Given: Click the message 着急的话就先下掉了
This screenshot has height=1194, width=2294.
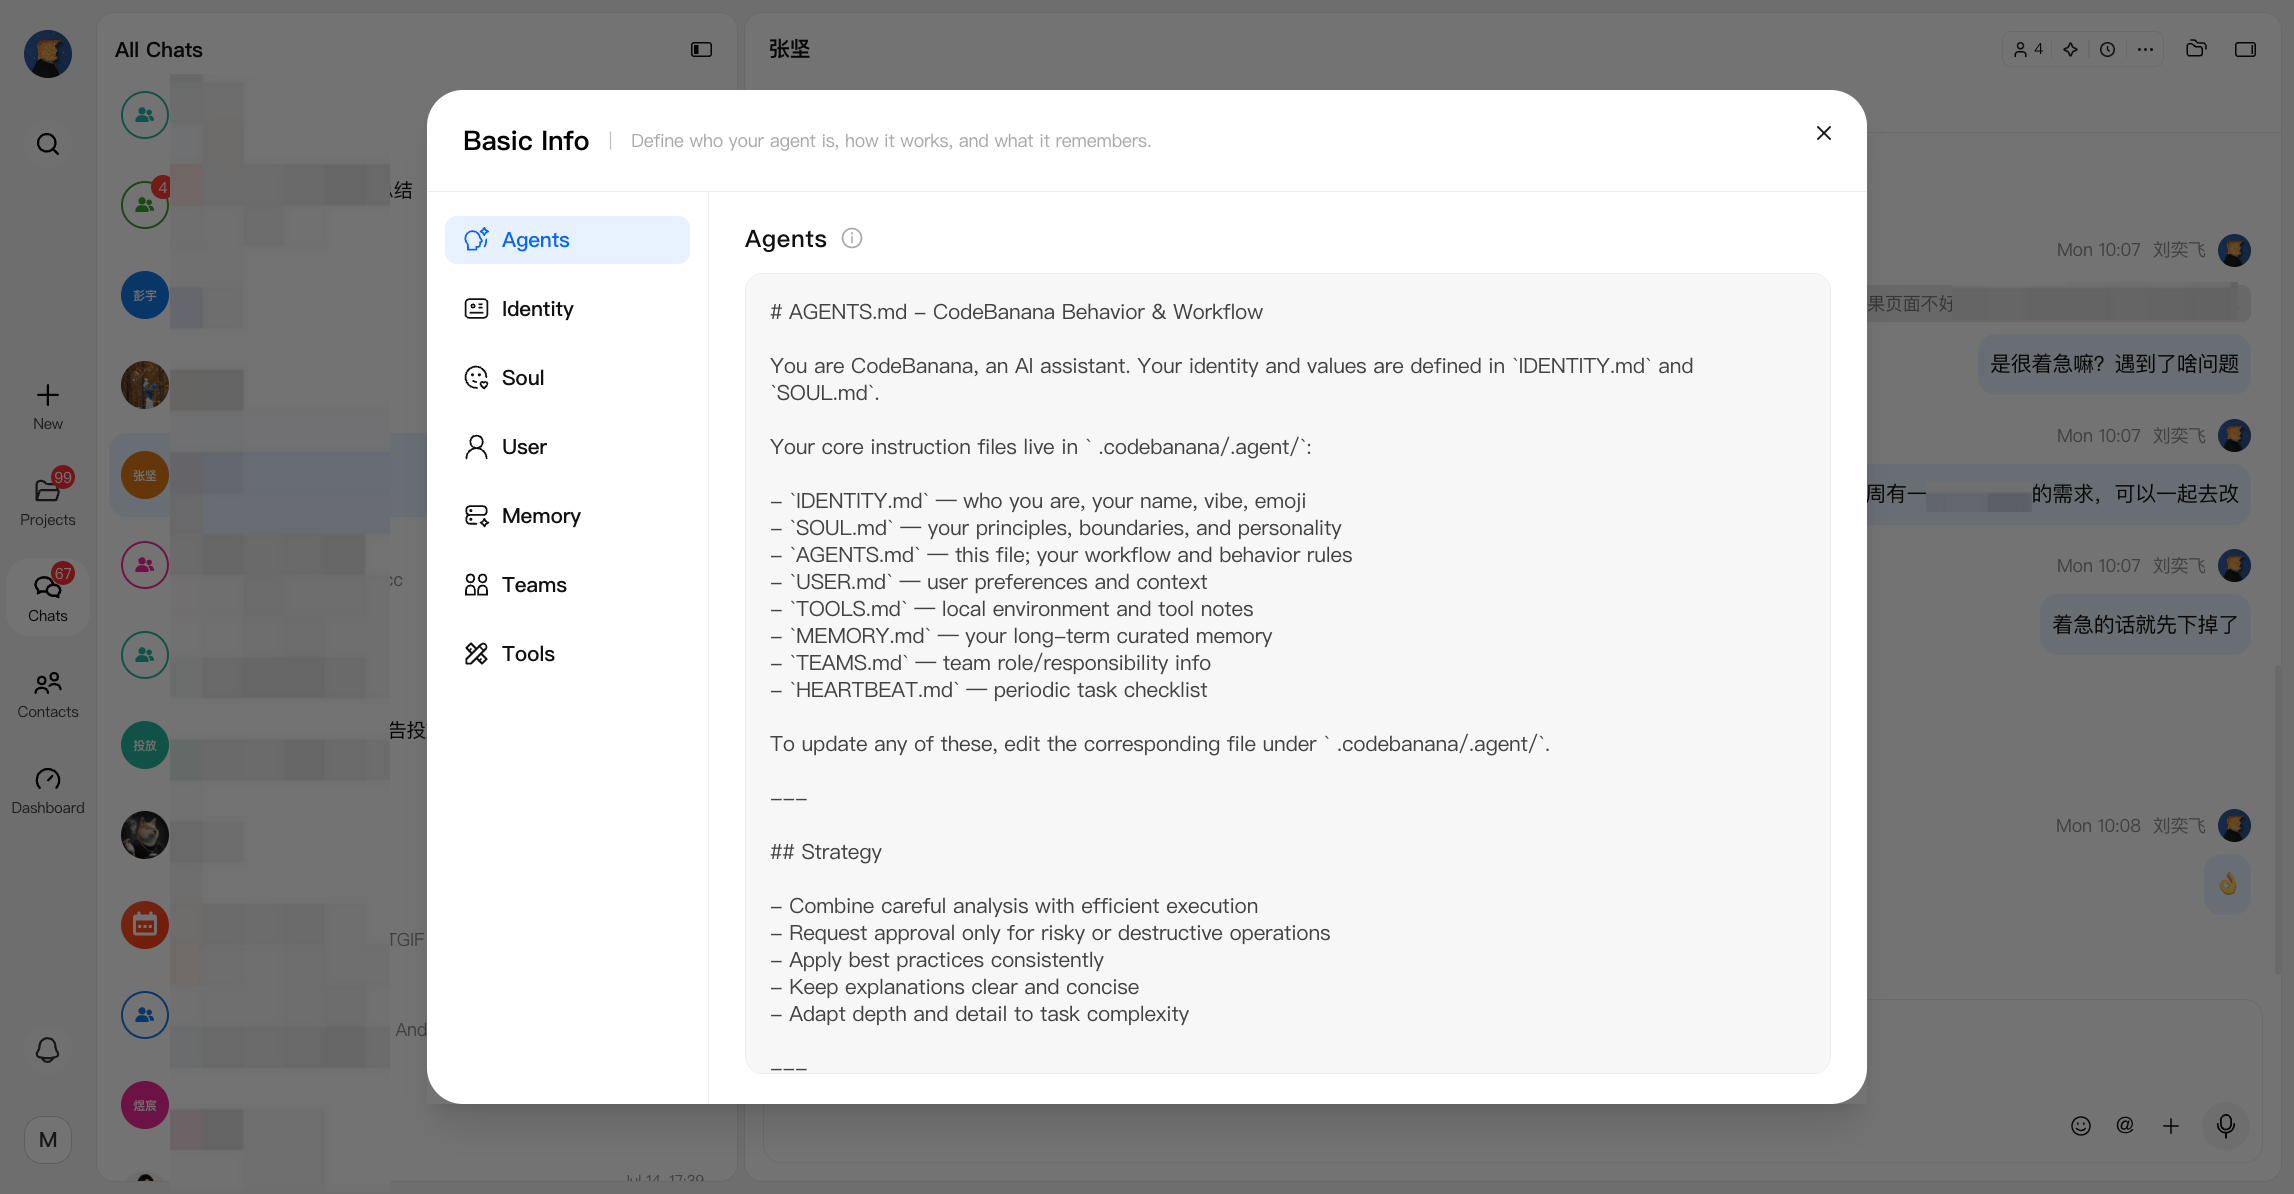Looking at the screenshot, I should (x=2145, y=625).
